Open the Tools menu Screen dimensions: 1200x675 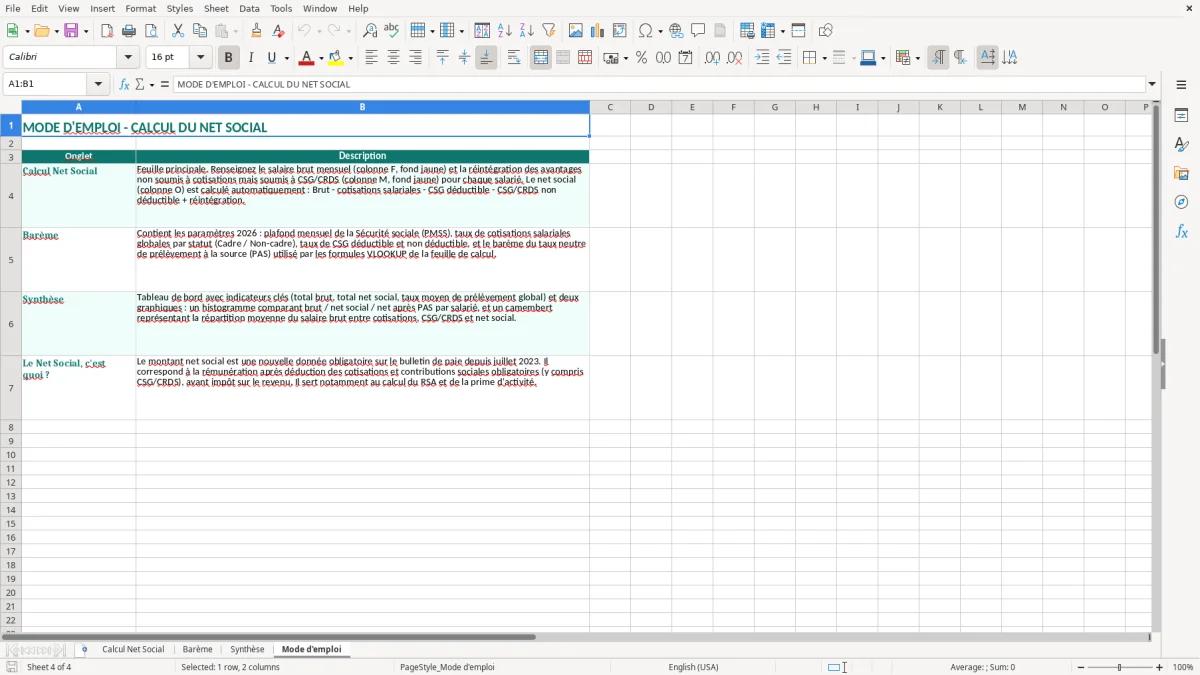coord(281,8)
